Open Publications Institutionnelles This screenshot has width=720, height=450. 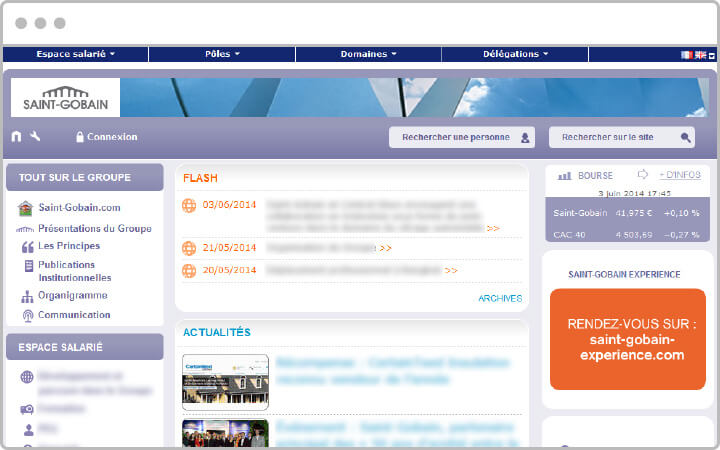pyautogui.click(x=75, y=271)
